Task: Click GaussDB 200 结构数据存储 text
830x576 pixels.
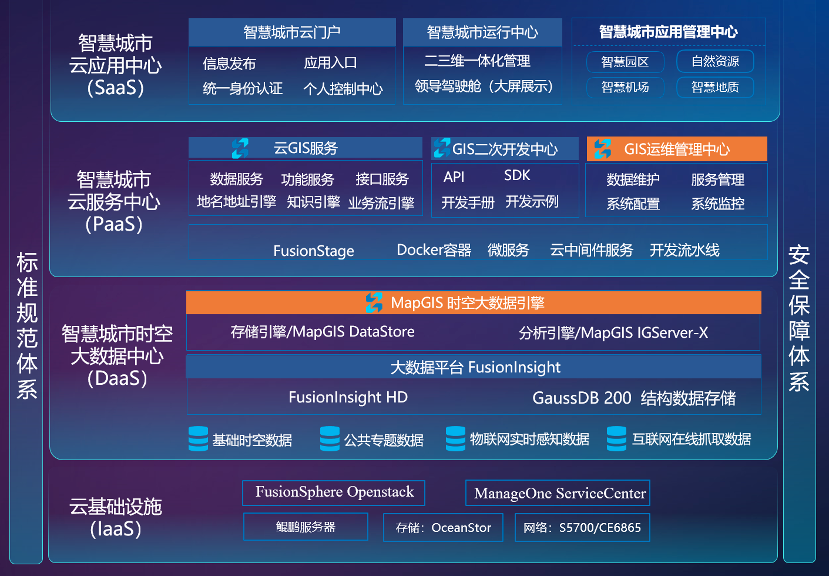Action: [x=634, y=398]
